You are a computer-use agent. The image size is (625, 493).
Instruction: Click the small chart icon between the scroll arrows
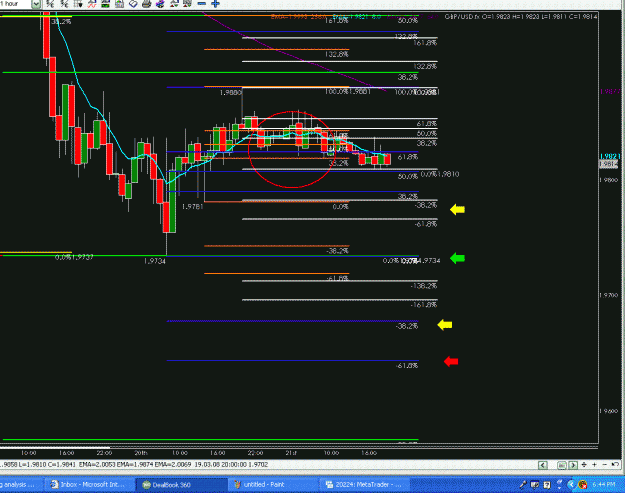[562, 465]
